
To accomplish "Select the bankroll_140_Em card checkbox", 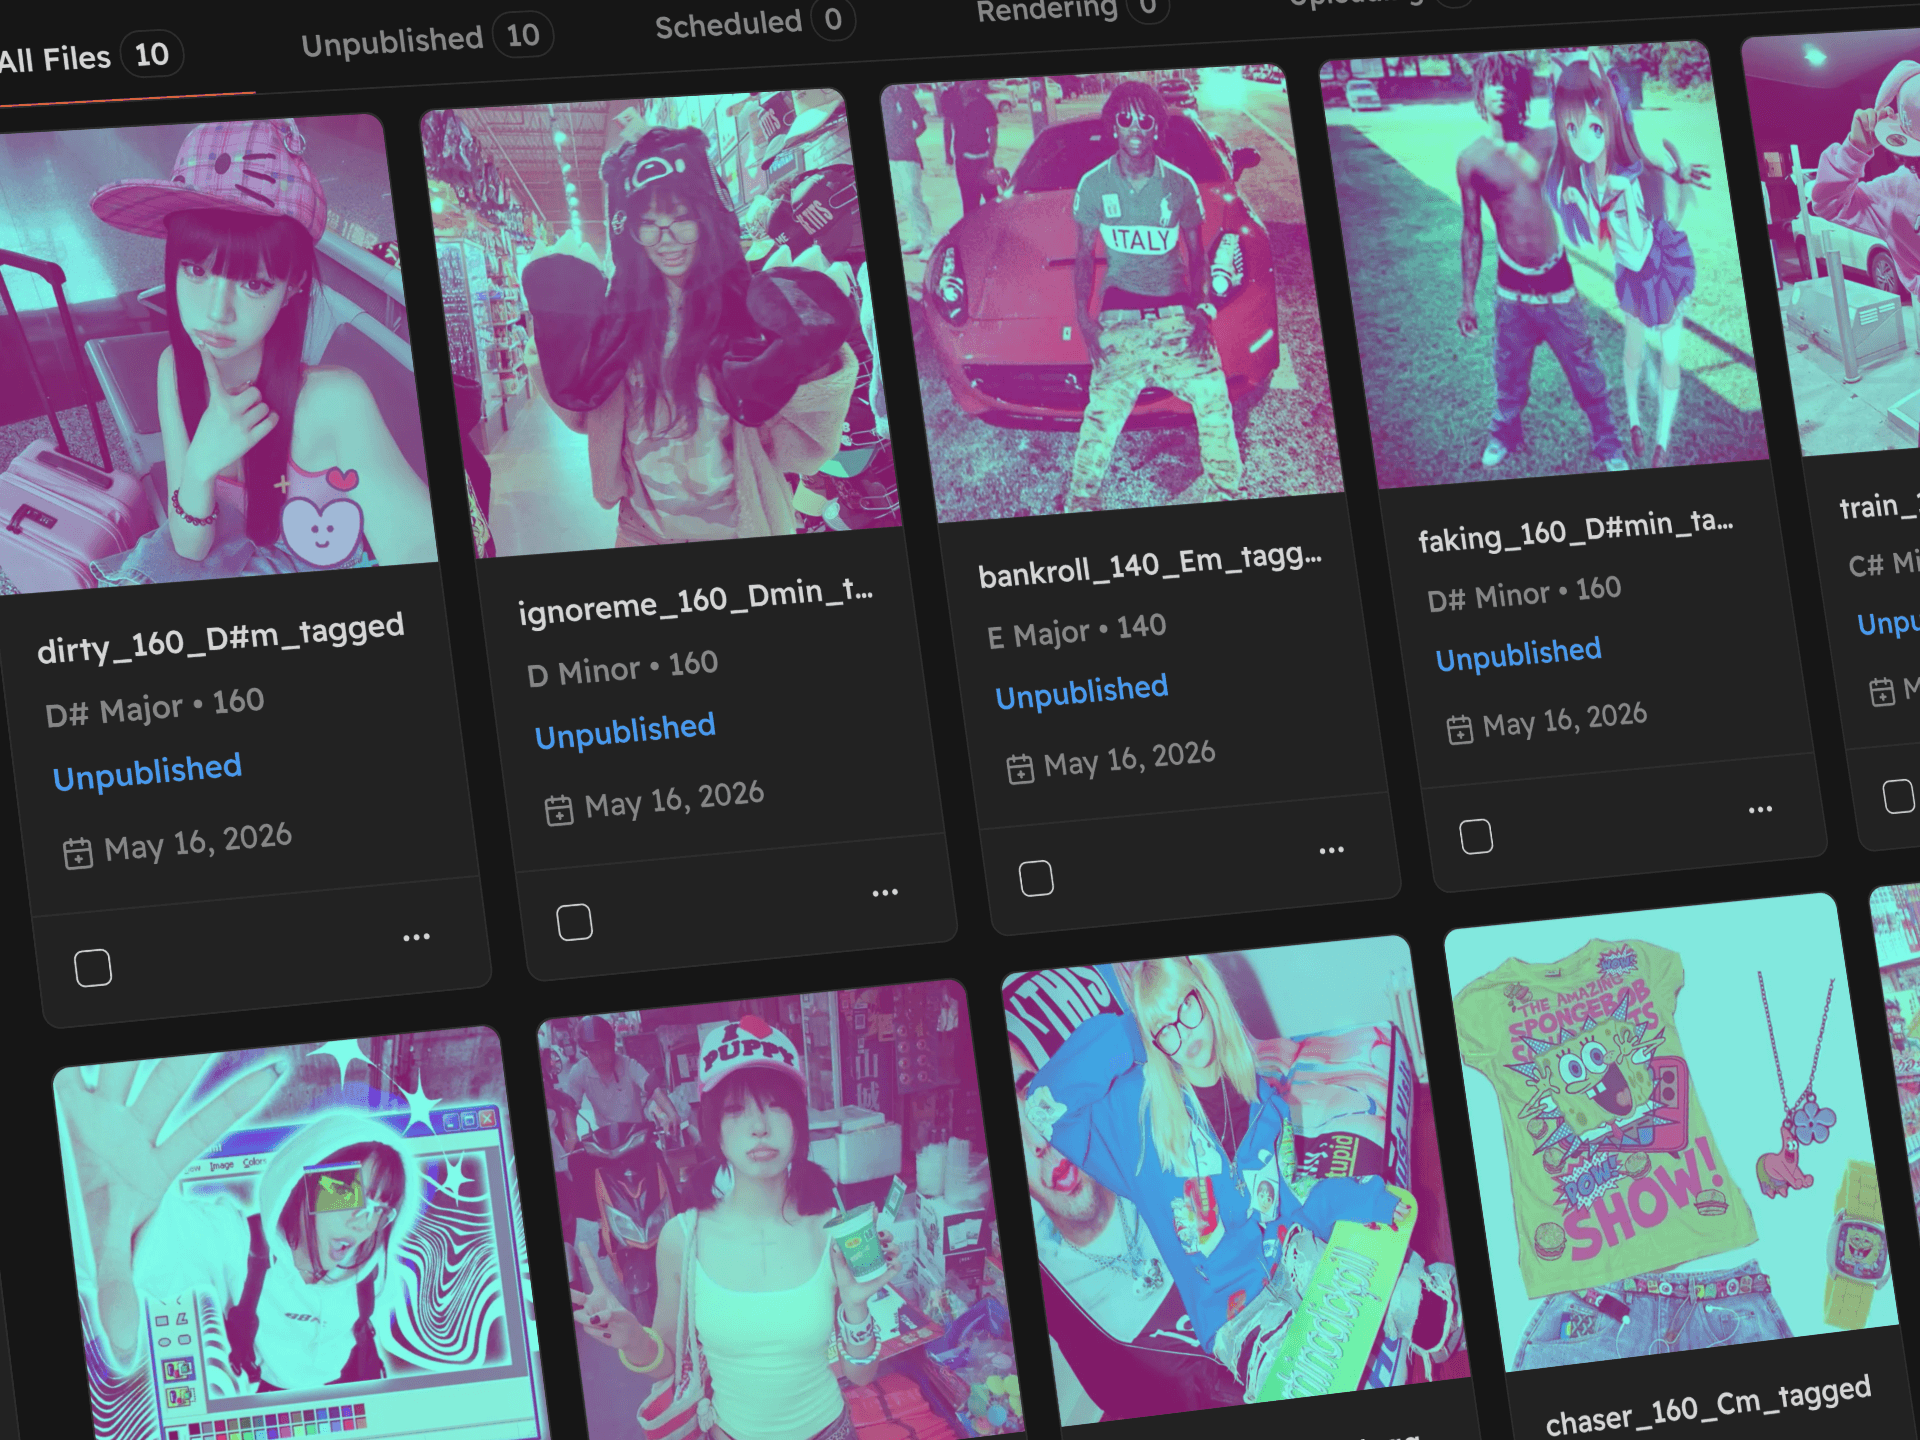I will tap(1036, 878).
